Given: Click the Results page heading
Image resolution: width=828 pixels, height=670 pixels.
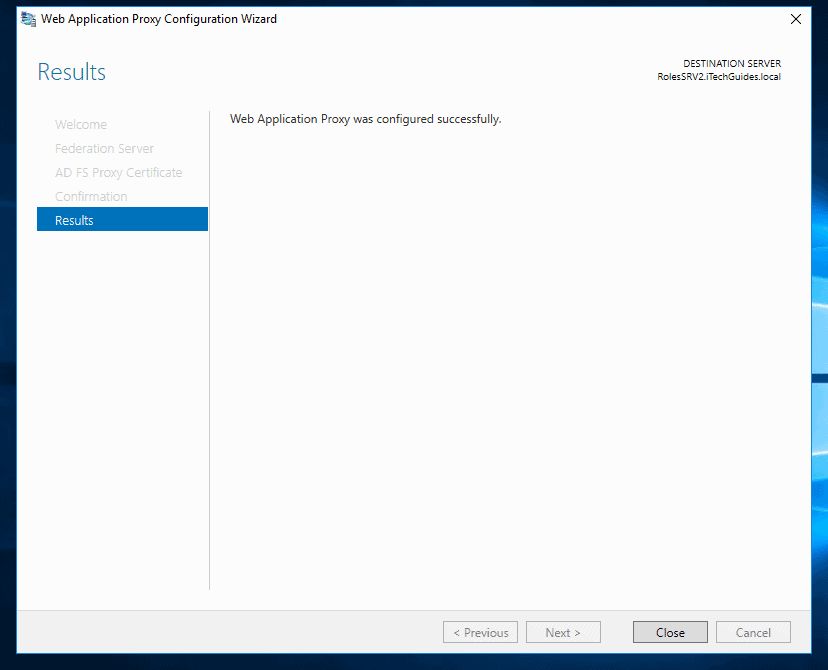Looking at the screenshot, I should coord(71,71).
